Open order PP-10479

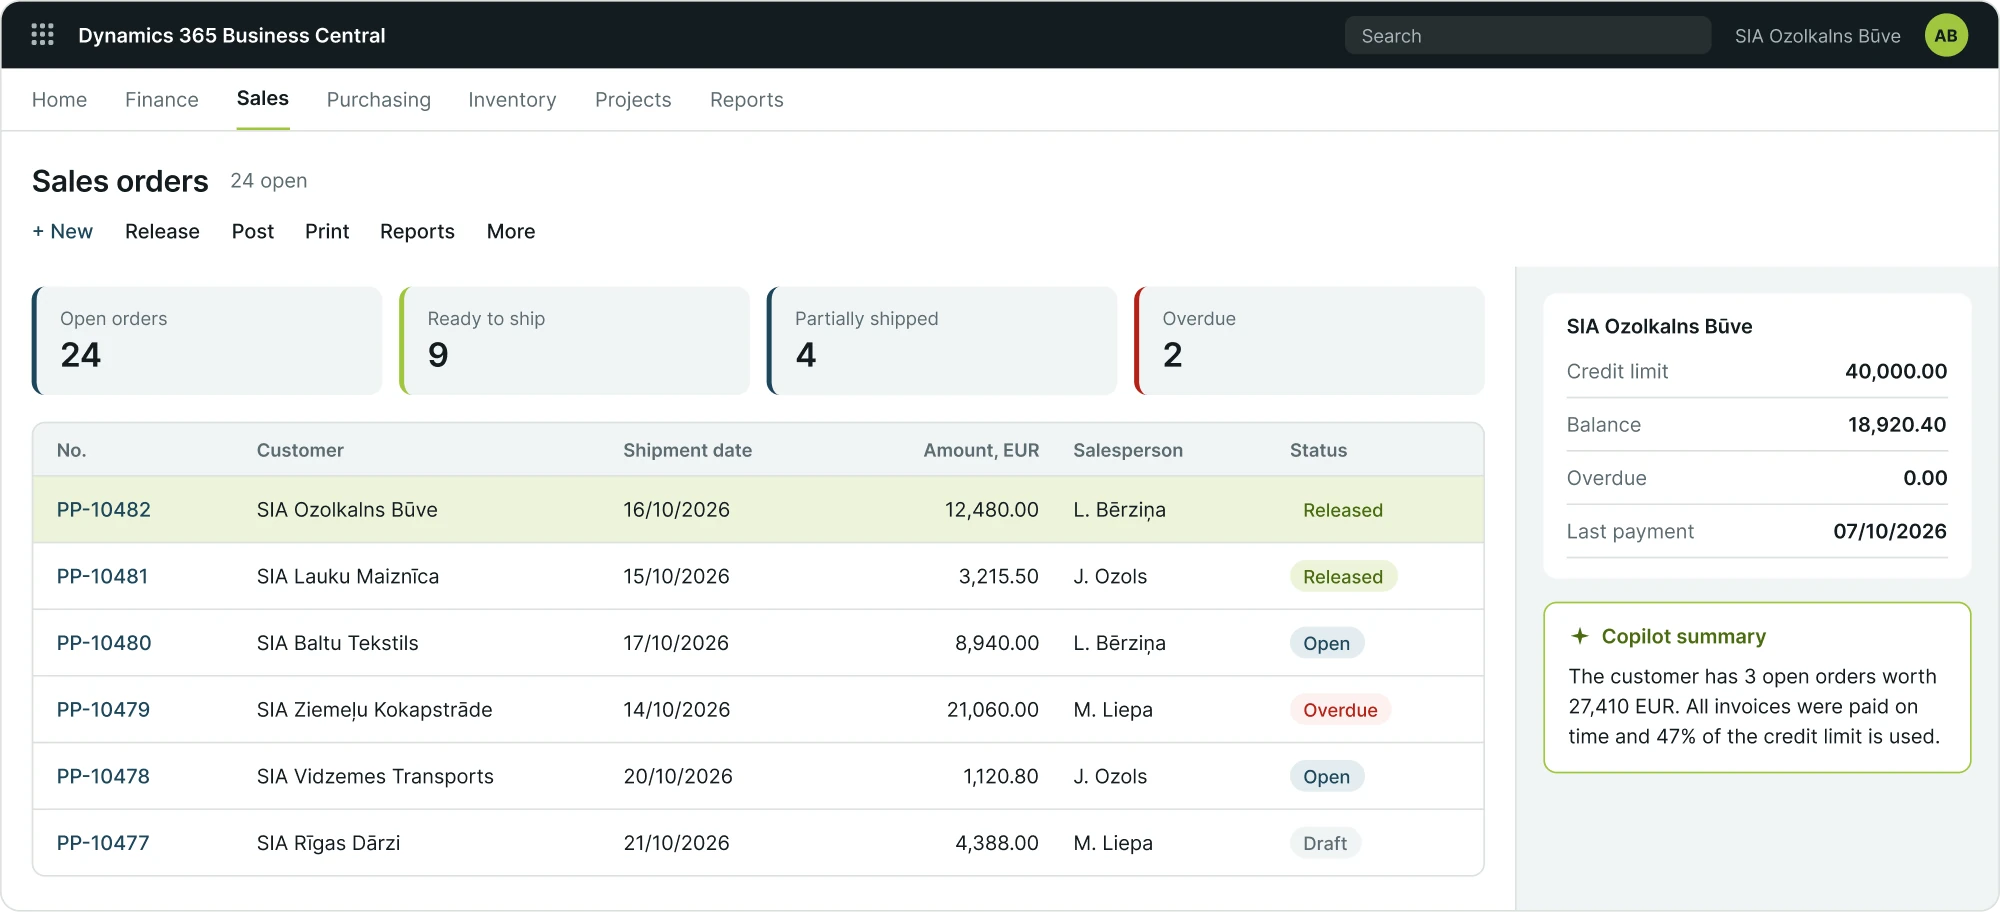pyautogui.click(x=103, y=710)
